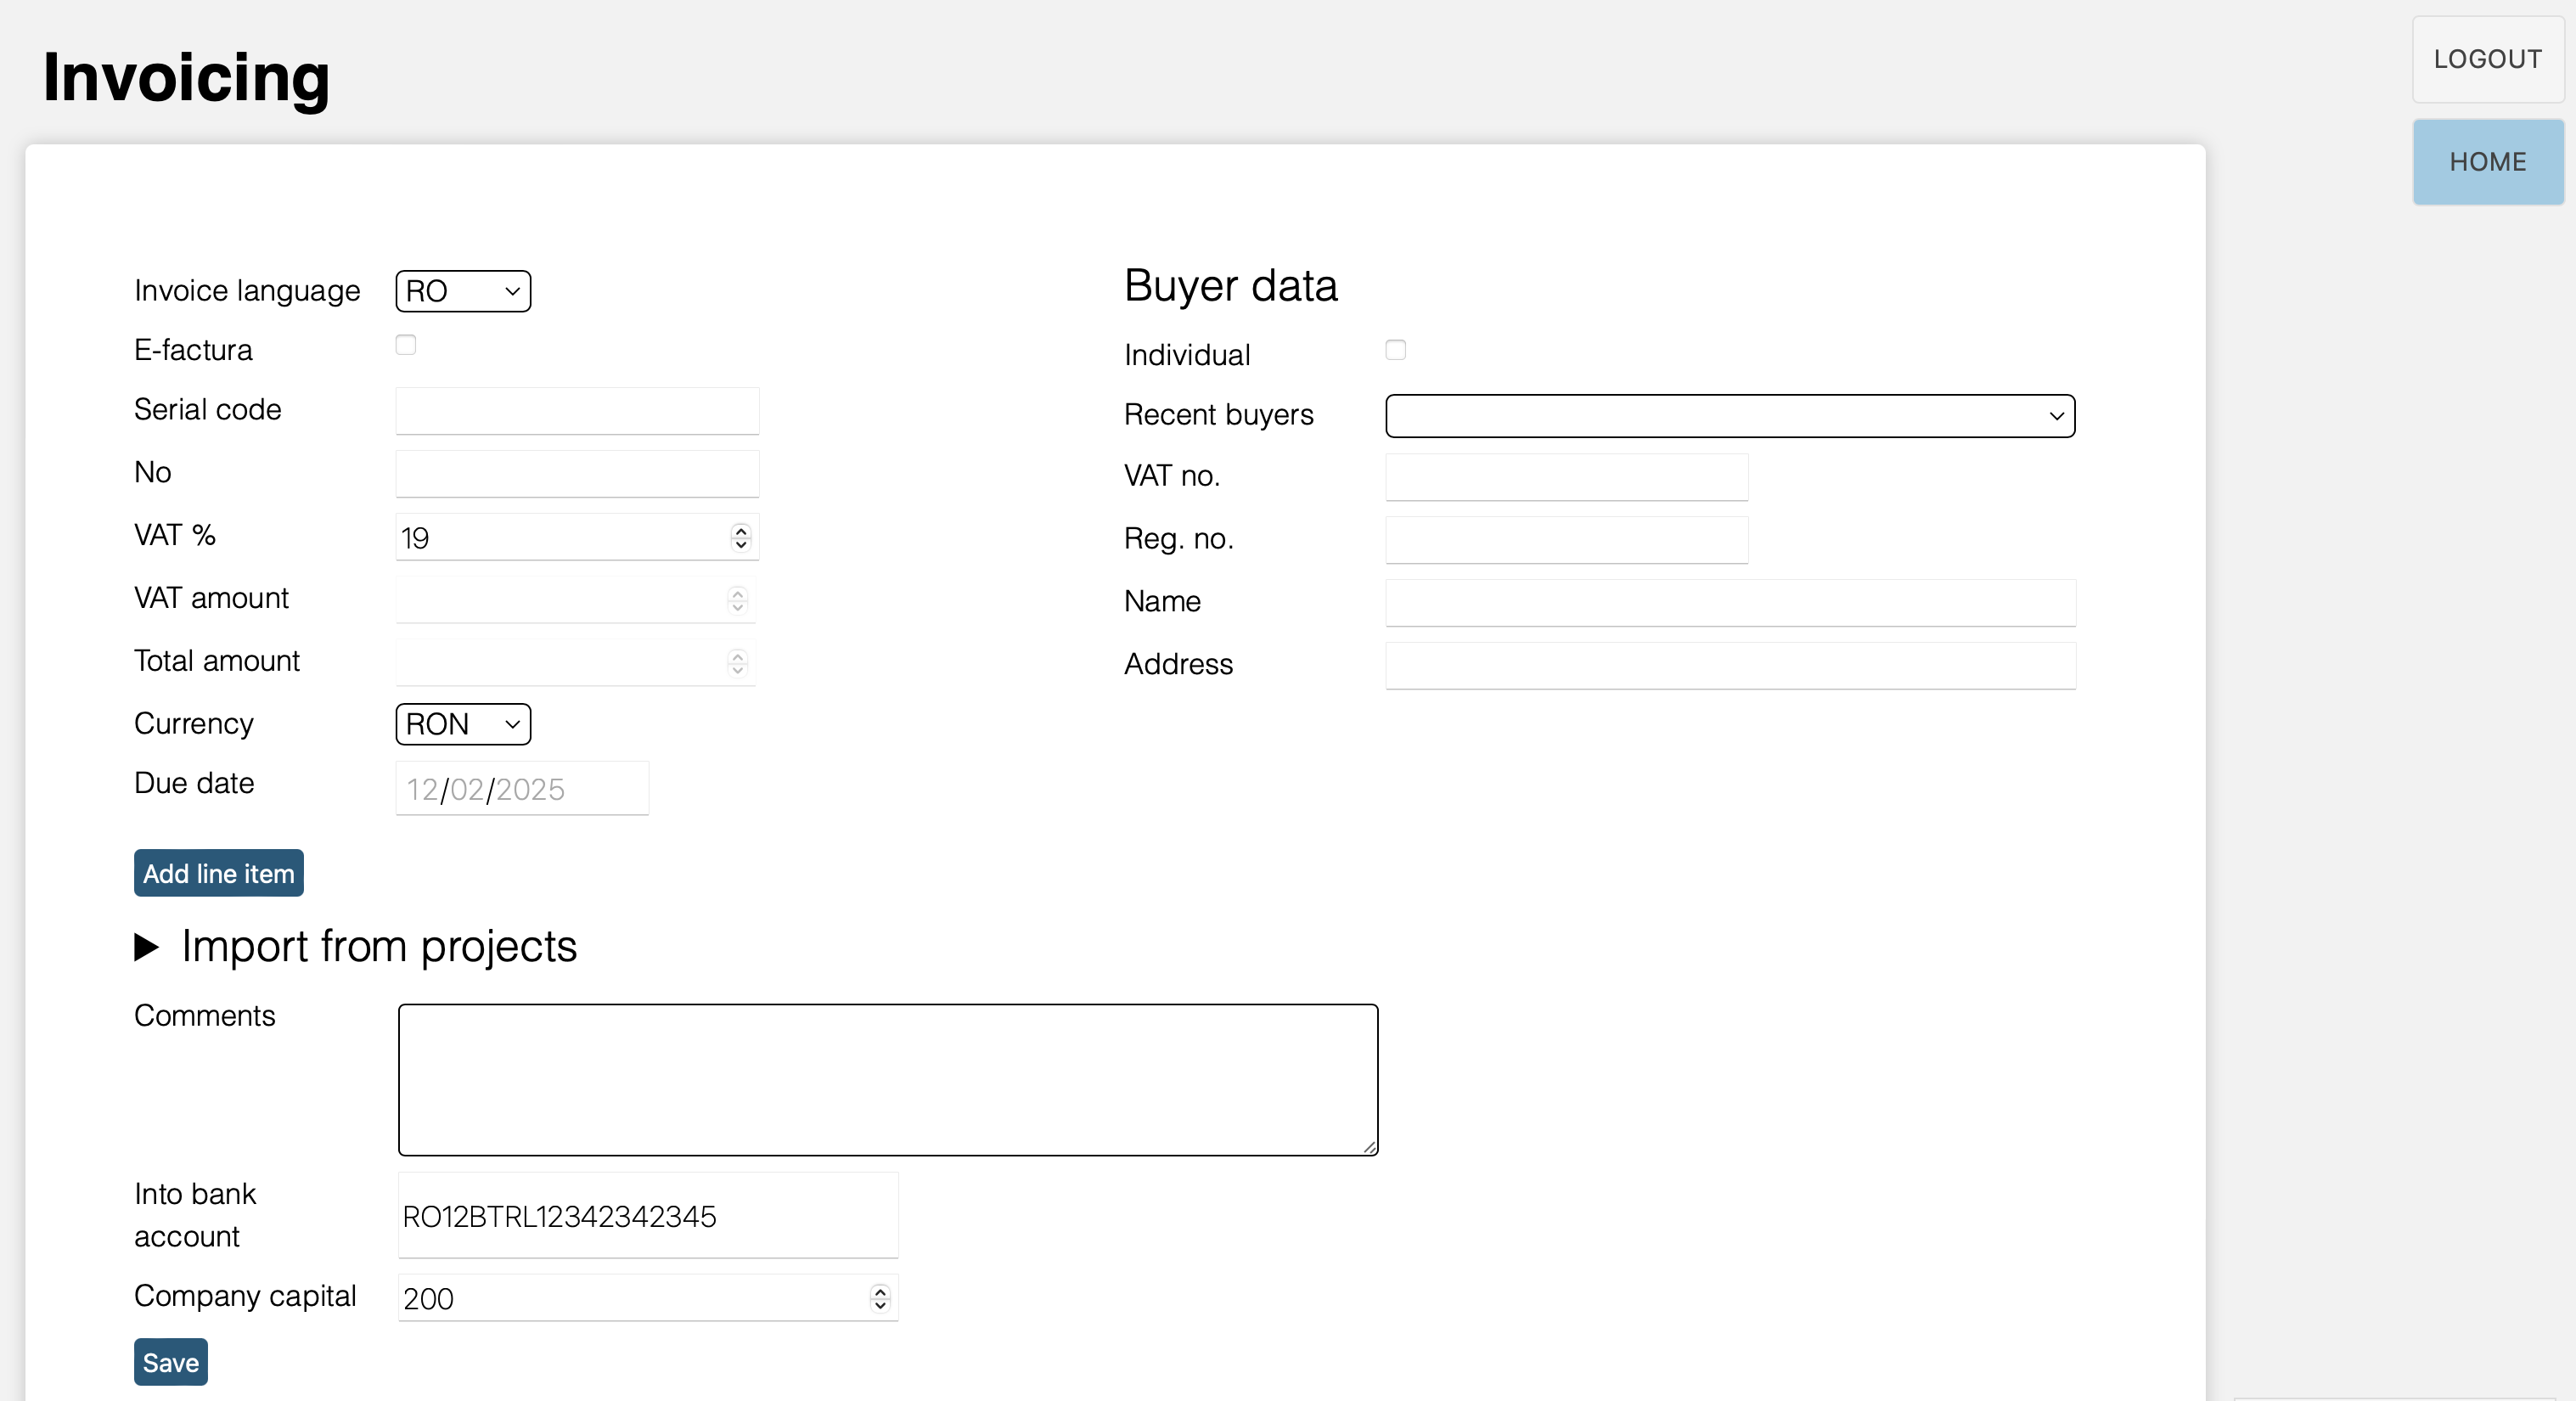Click the Company capital stepper arrows
The width and height of the screenshot is (2576, 1401).
[879, 1298]
